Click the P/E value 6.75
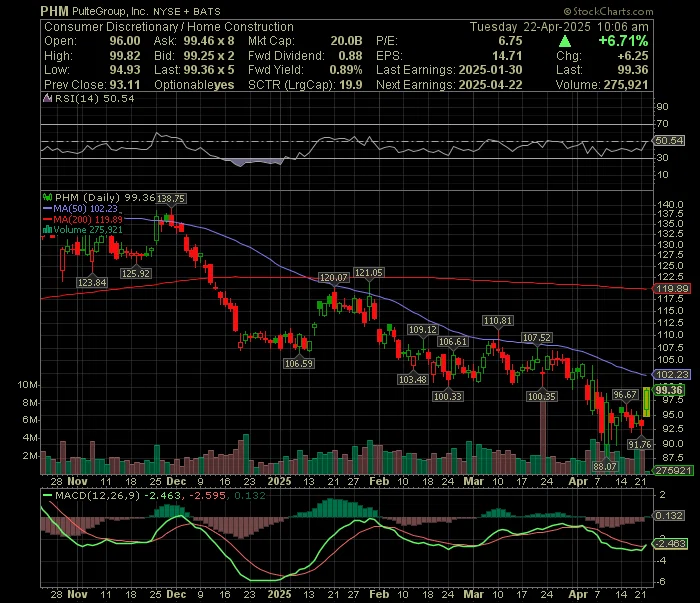 pos(510,41)
